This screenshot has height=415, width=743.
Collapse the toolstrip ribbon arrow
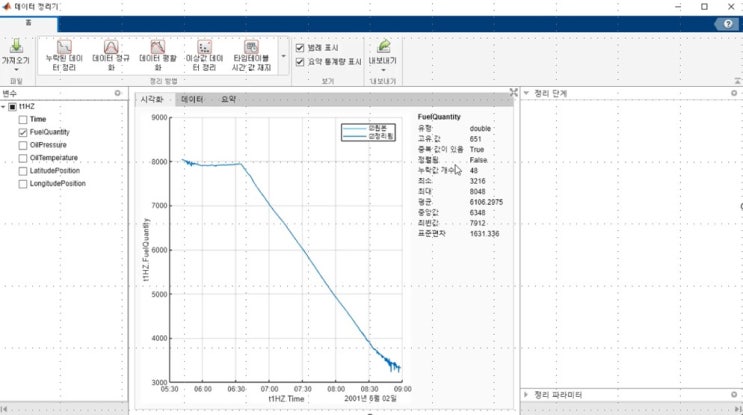point(738,81)
